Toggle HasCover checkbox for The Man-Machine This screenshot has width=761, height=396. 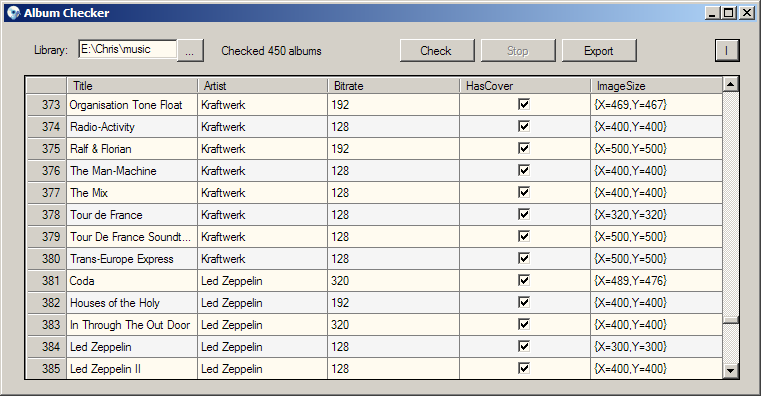click(524, 170)
